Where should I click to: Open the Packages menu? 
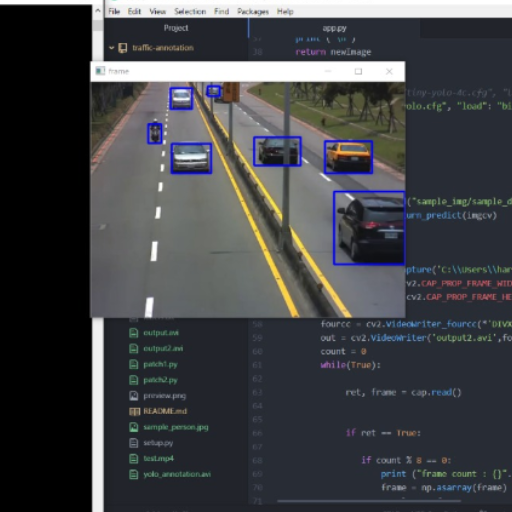click(253, 12)
